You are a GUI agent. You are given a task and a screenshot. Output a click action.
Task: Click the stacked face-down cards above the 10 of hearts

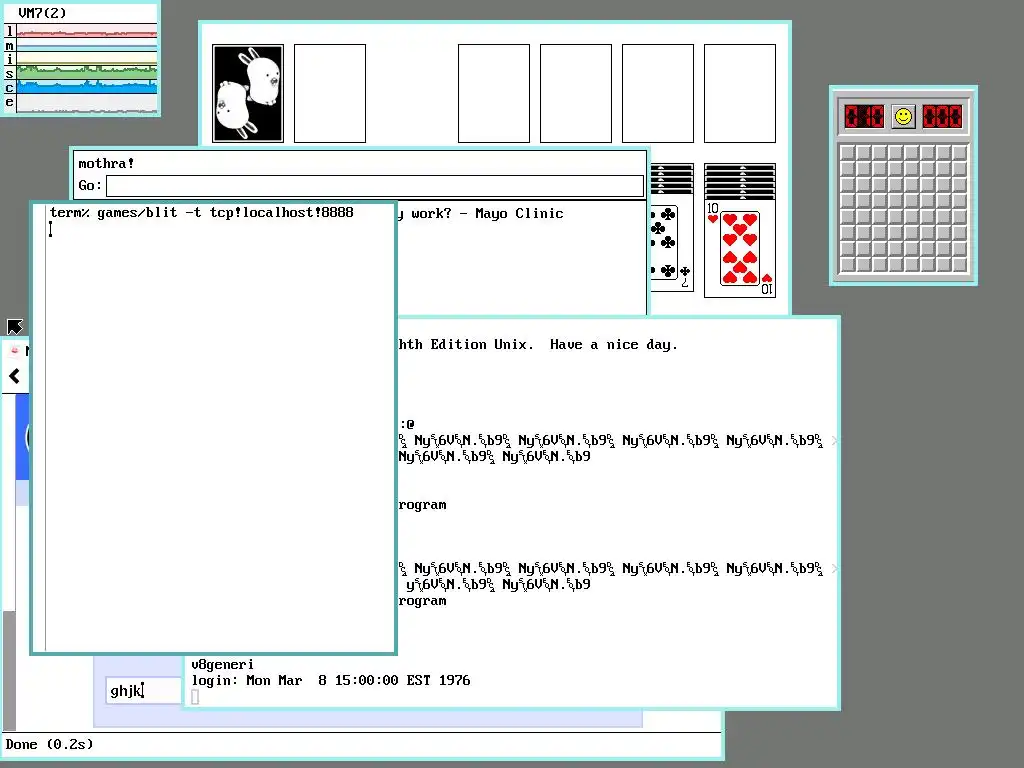(x=740, y=182)
